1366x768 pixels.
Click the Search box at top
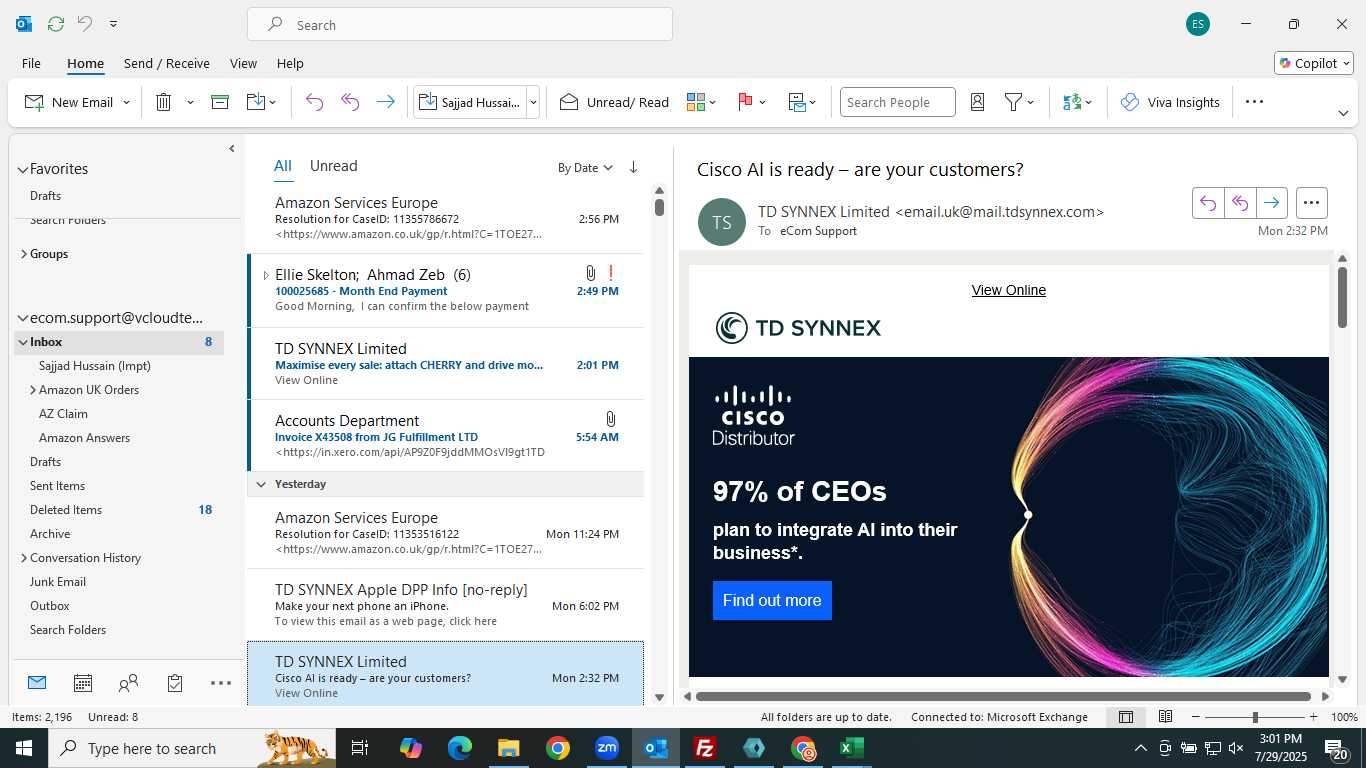click(x=460, y=24)
